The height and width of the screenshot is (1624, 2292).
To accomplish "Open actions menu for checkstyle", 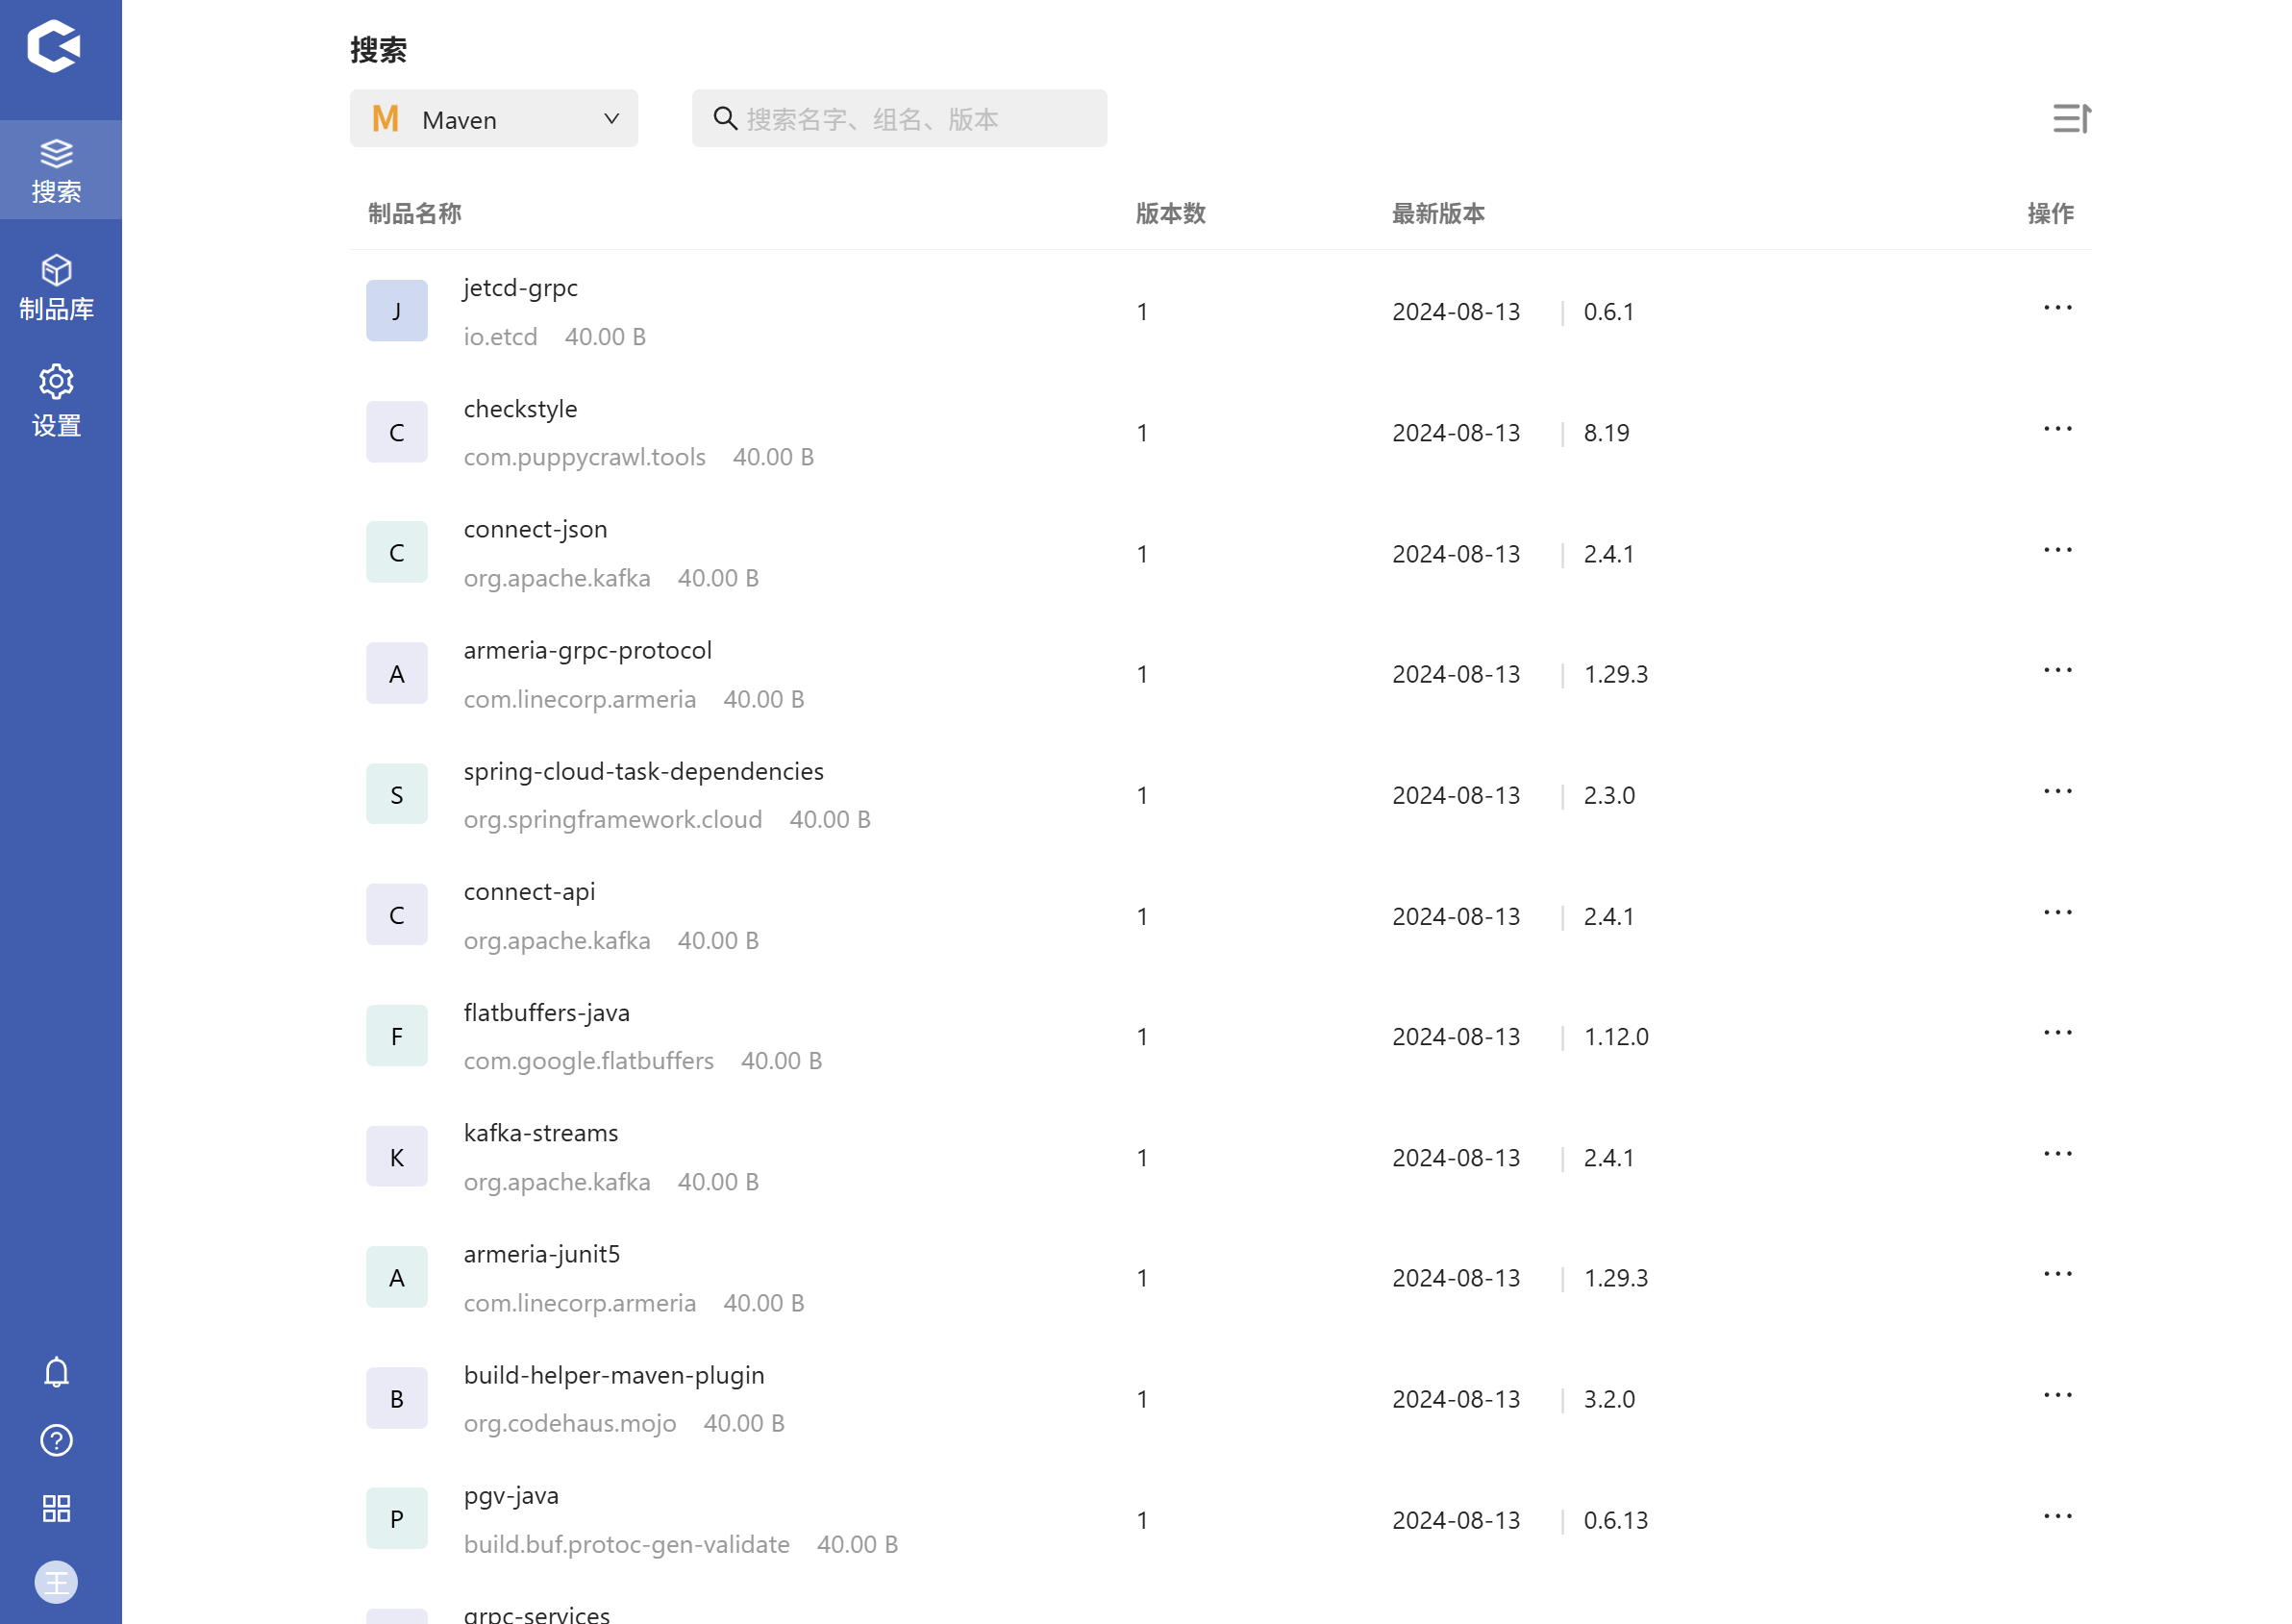I will point(2057,429).
